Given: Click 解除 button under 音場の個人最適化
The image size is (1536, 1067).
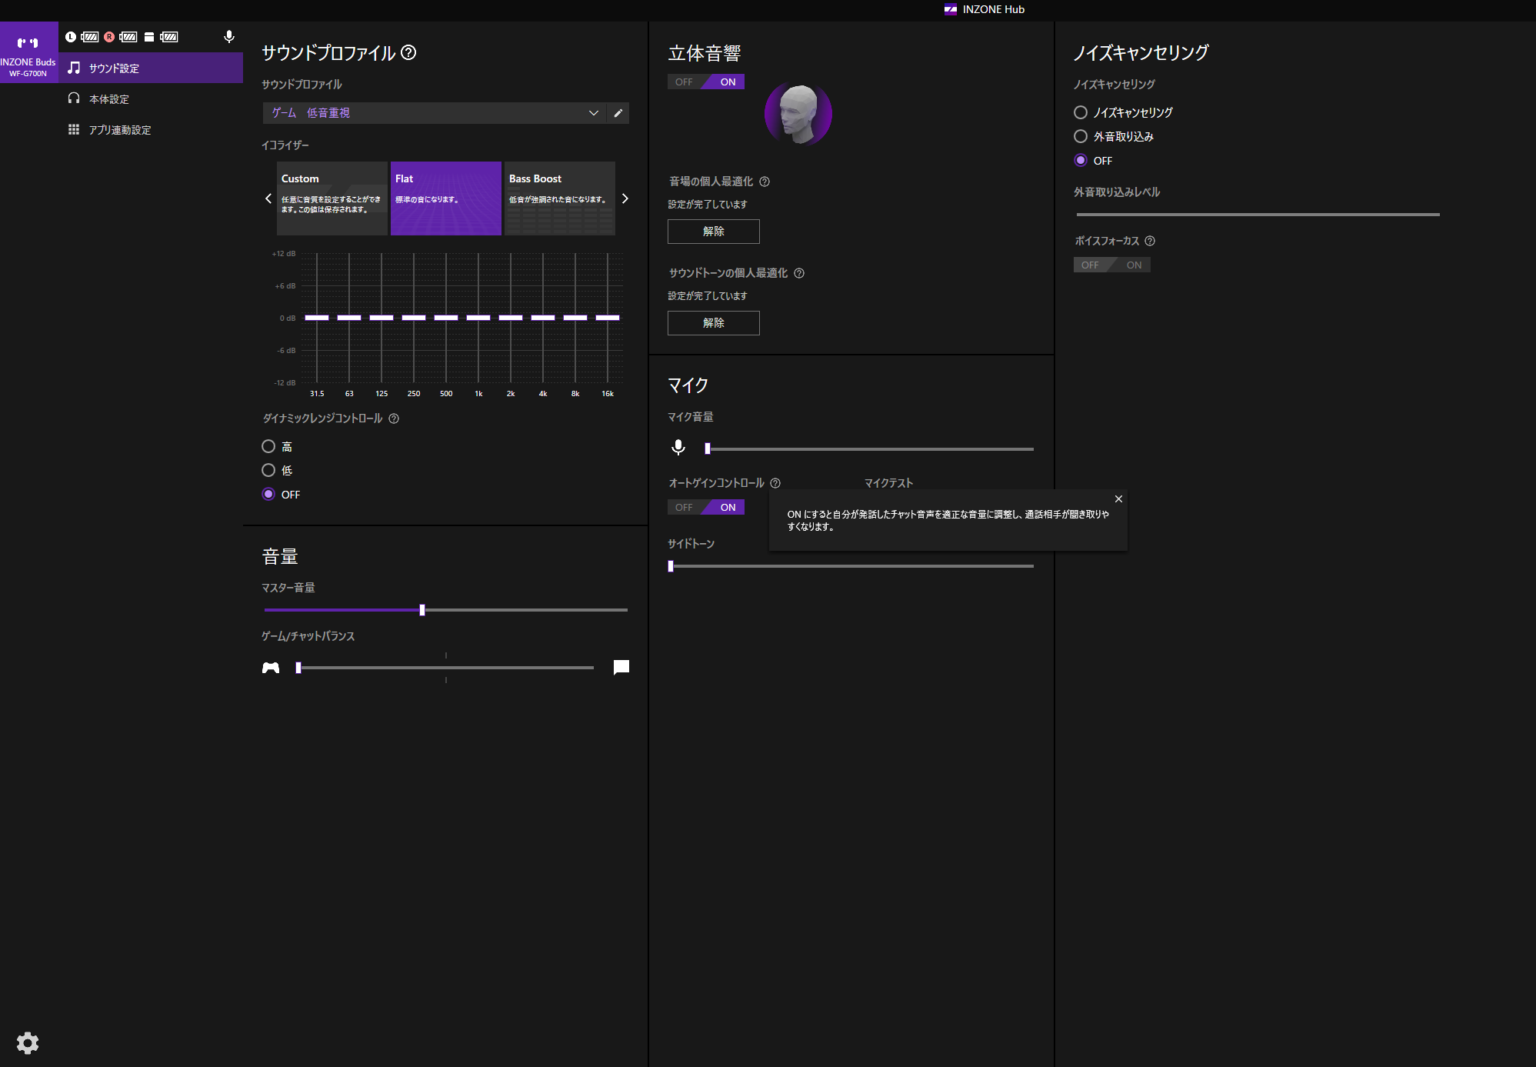Looking at the screenshot, I should point(713,231).
